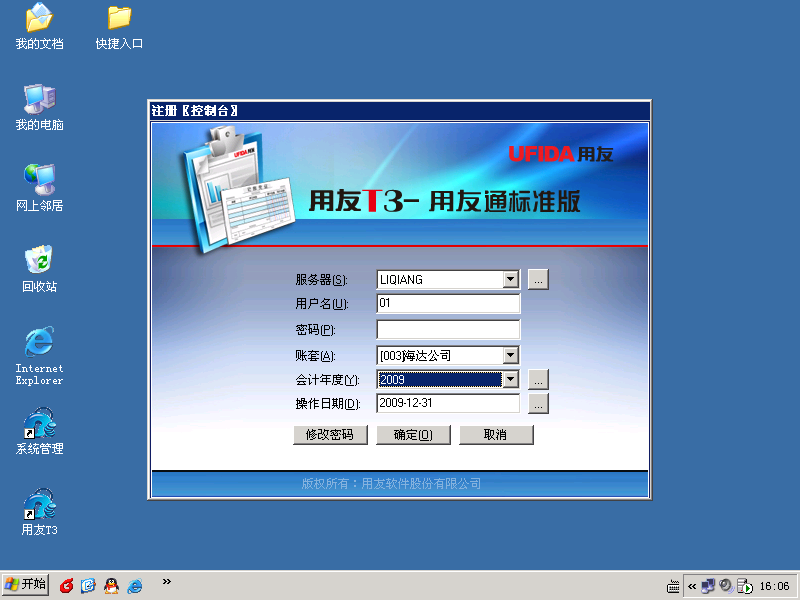Open the 我的文档 desktop icon
Viewport: 800px width, 600px height.
tap(39, 26)
